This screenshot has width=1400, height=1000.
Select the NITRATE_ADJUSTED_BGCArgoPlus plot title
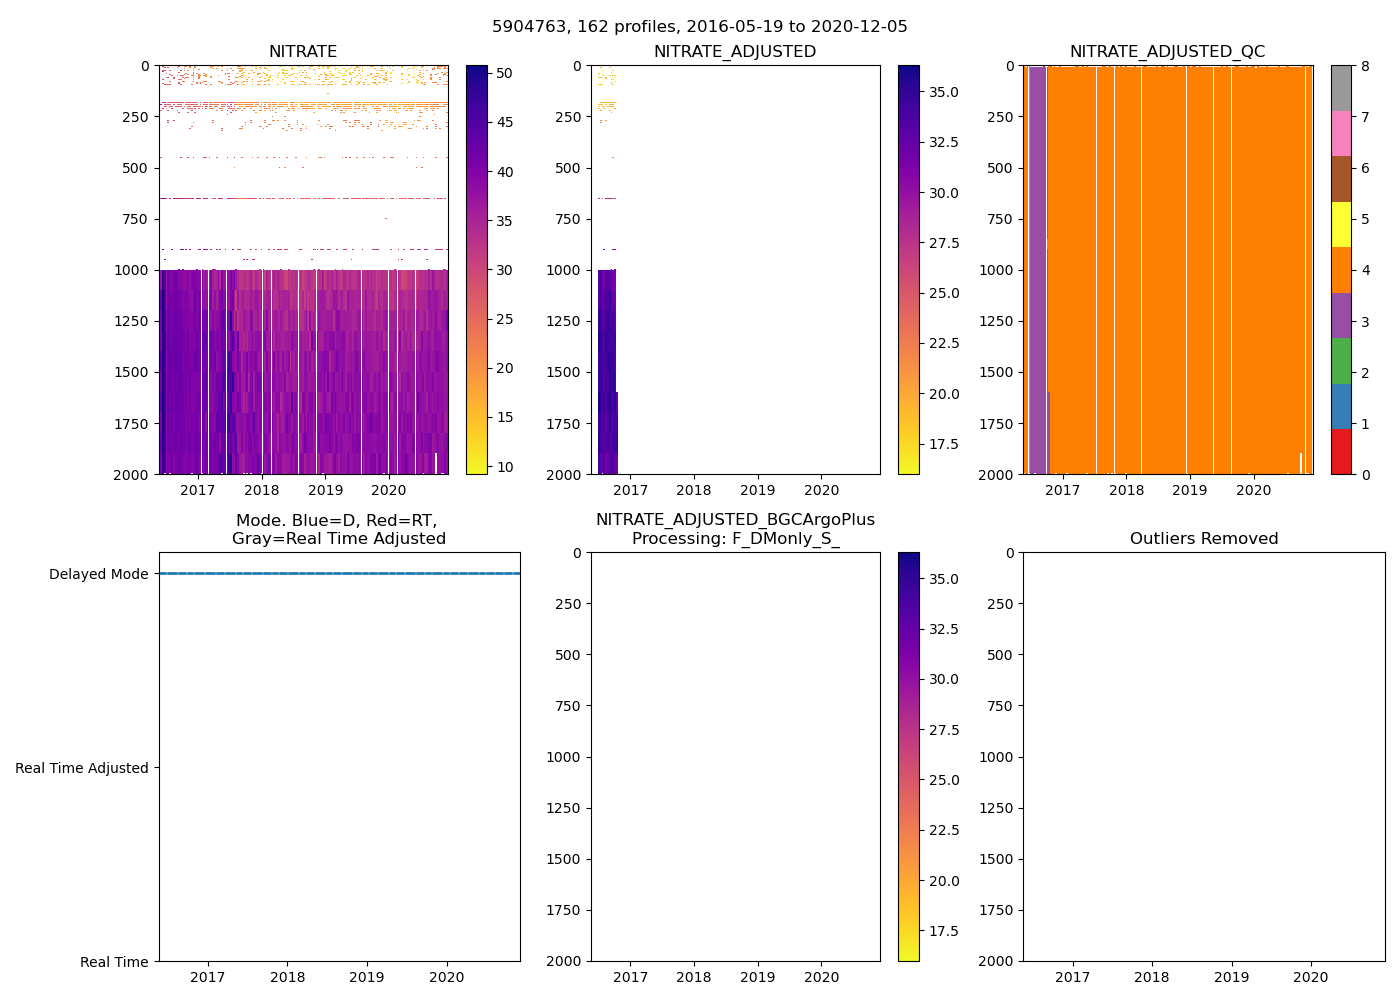(x=735, y=529)
